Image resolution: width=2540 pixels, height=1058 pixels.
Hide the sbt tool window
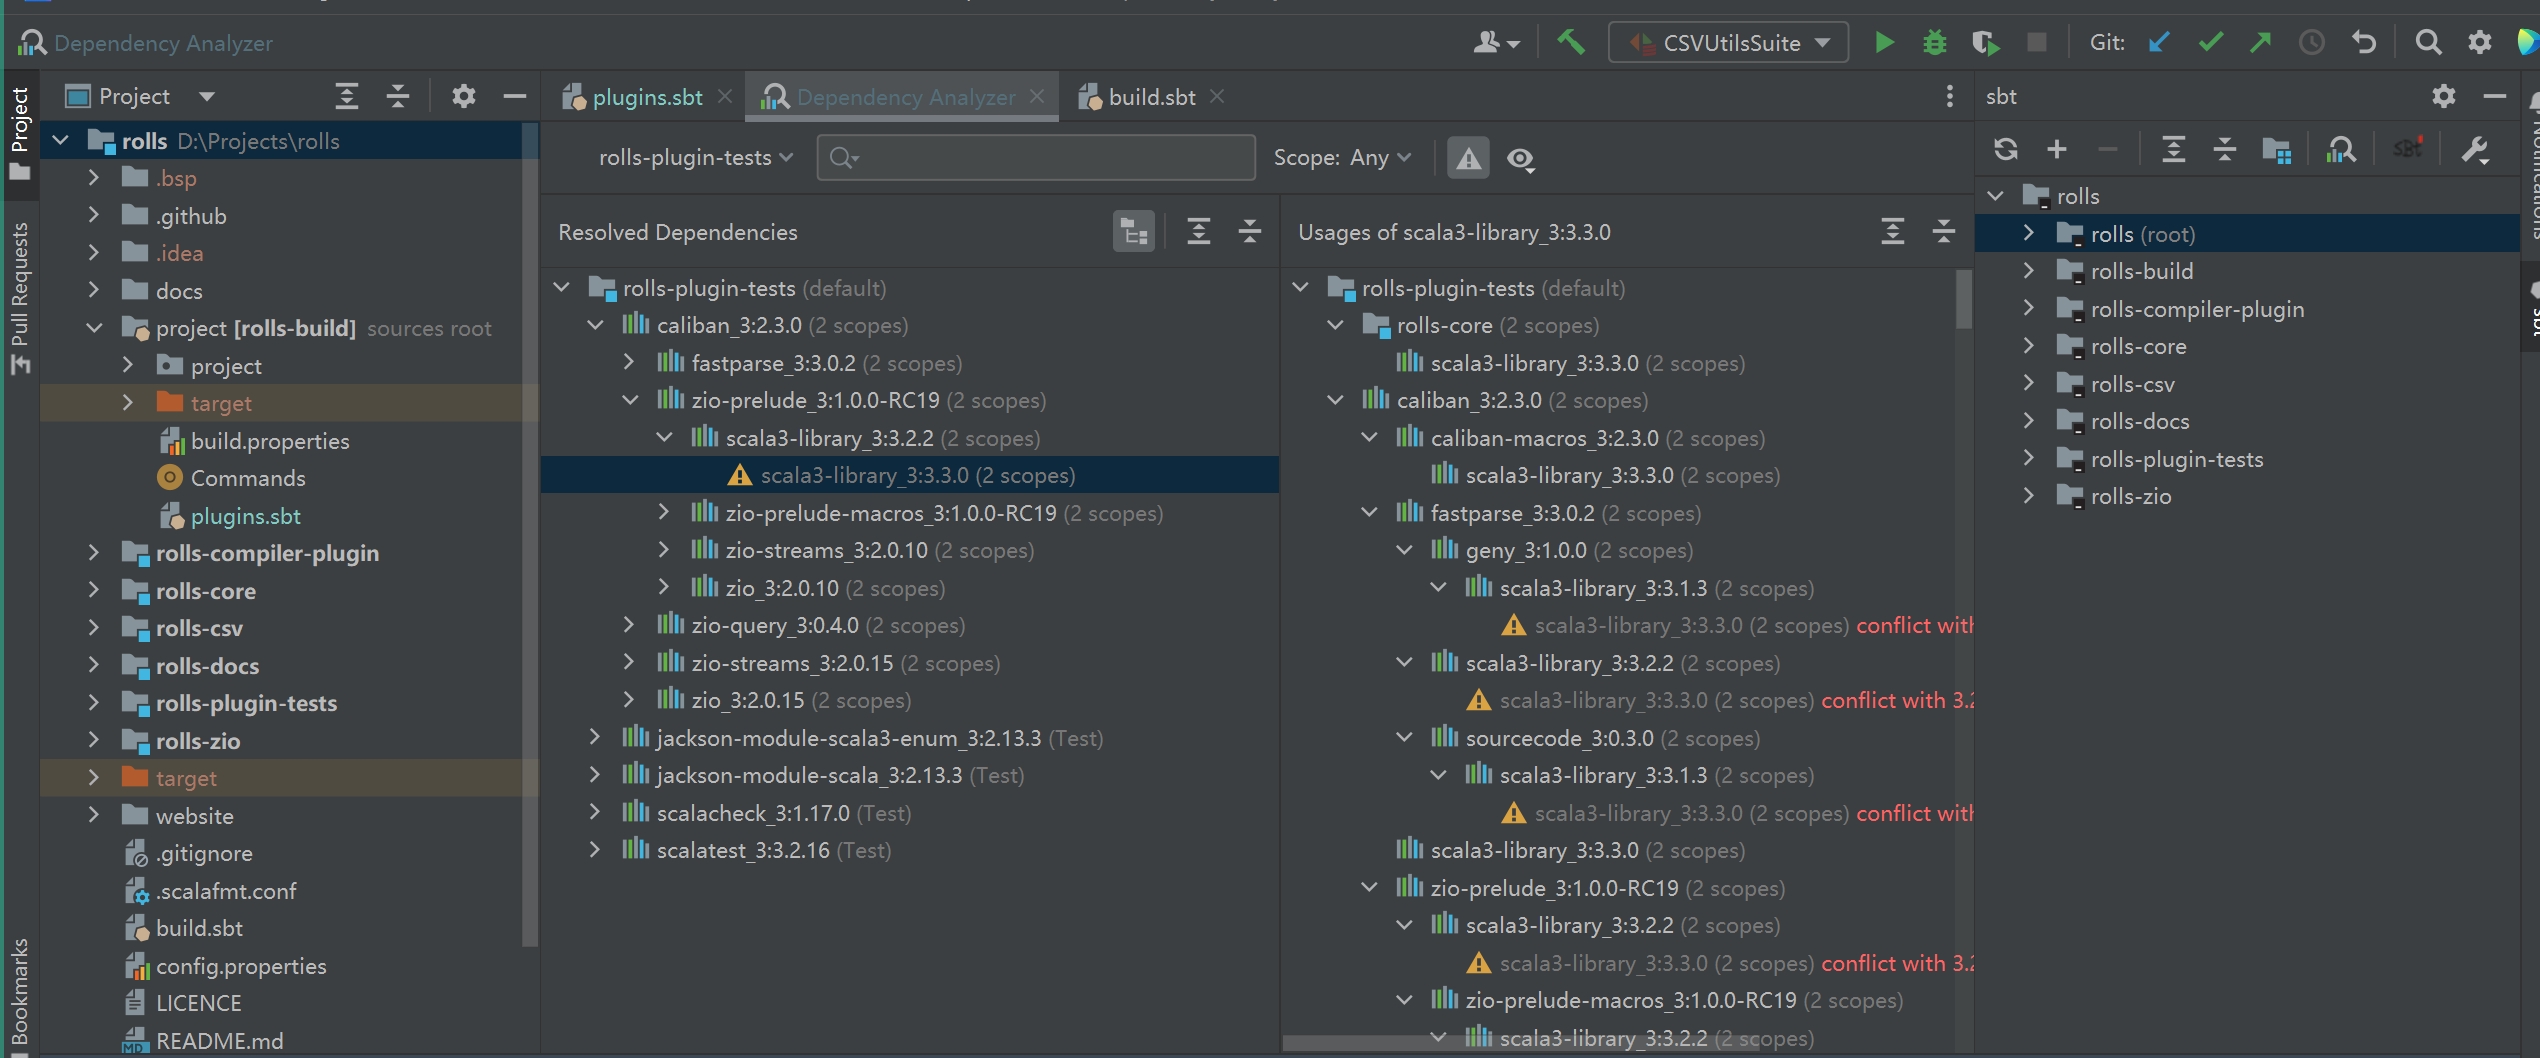click(2494, 96)
